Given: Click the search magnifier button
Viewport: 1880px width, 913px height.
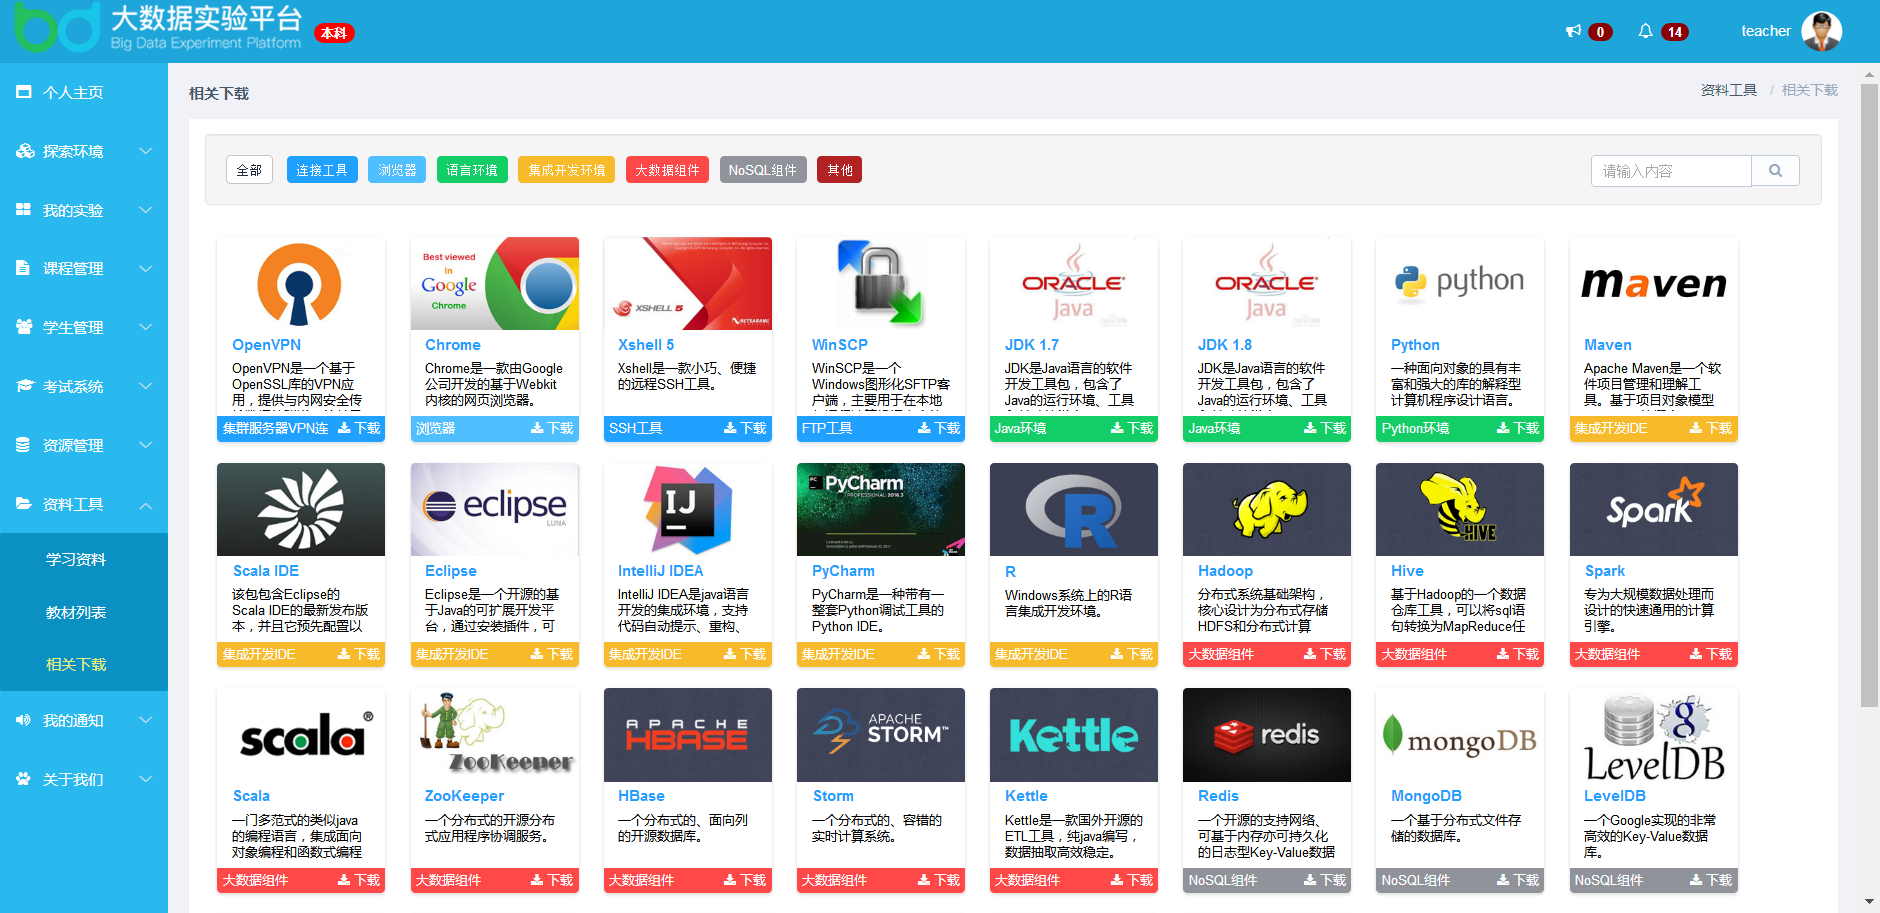Looking at the screenshot, I should coord(1775,171).
